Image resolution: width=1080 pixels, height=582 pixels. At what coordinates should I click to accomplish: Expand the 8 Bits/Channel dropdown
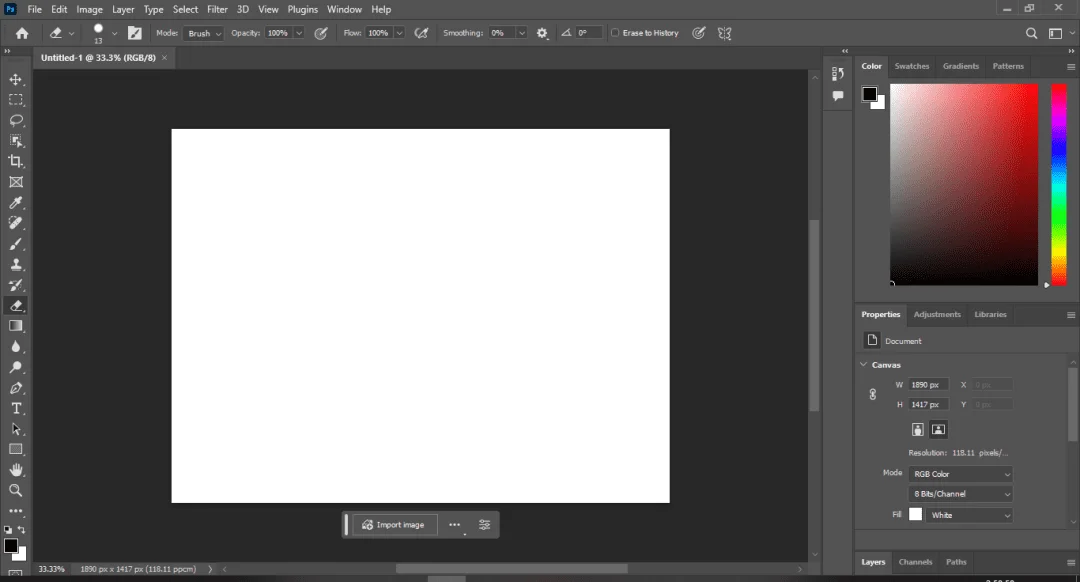pyautogui.click(x=961, y=494)
